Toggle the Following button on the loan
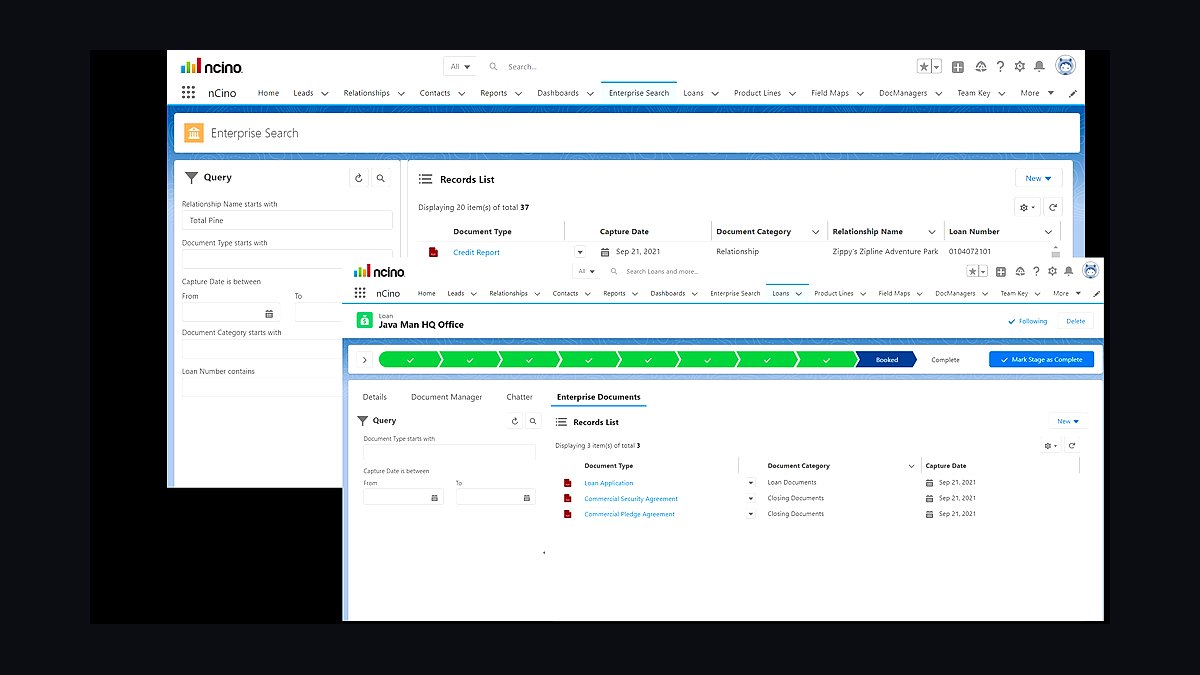1200x675 pixels. pyautogui.click(x=1028, y=321)
